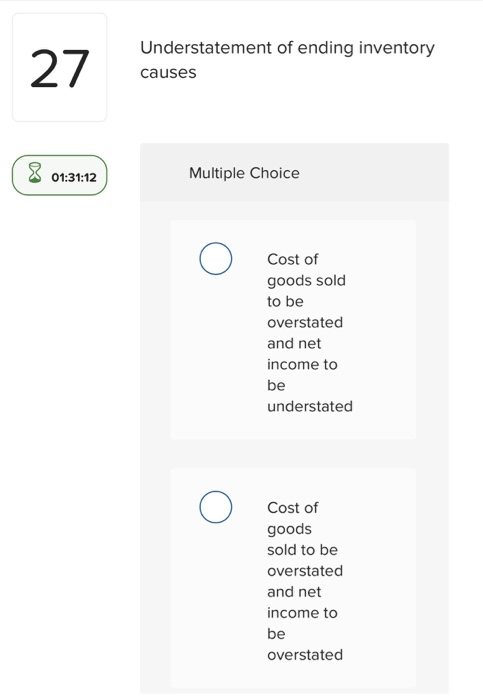Click the hourglass timer icon

(35, 173)
